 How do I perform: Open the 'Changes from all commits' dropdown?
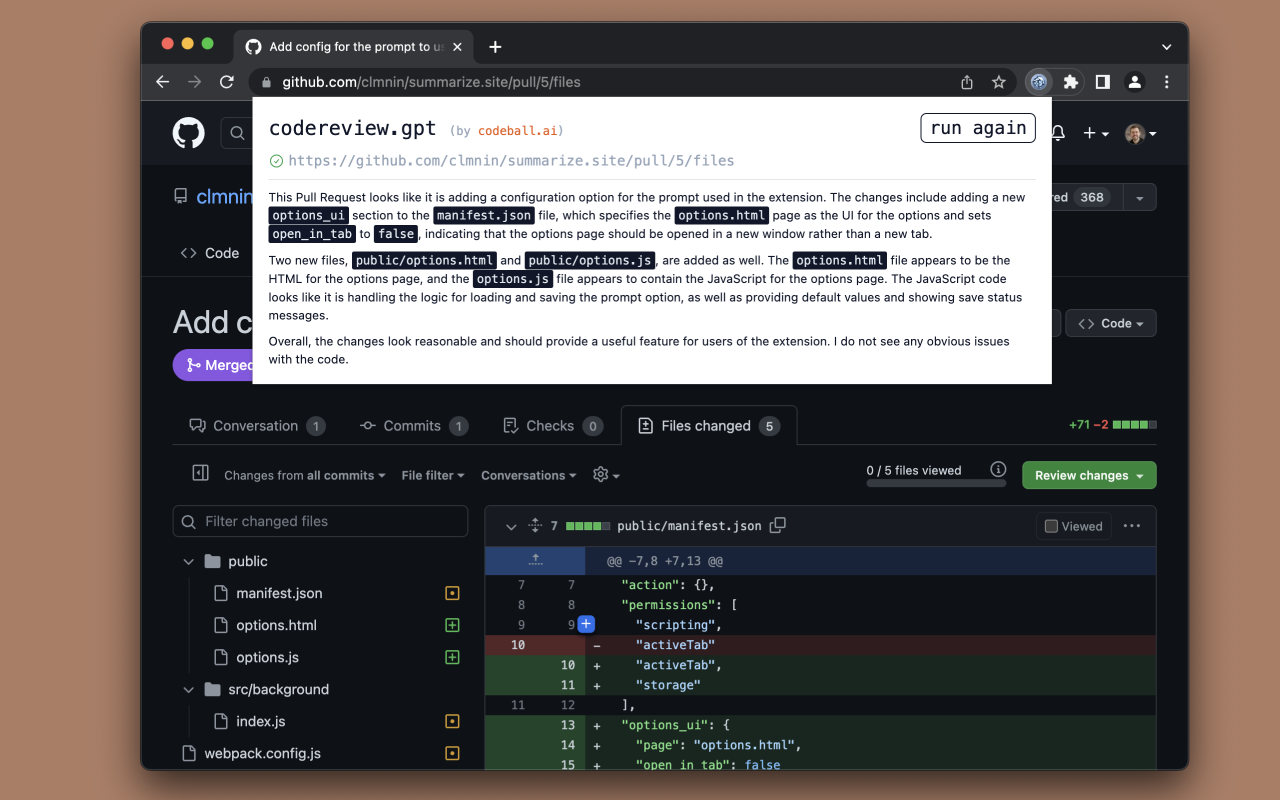pos(304,475)
